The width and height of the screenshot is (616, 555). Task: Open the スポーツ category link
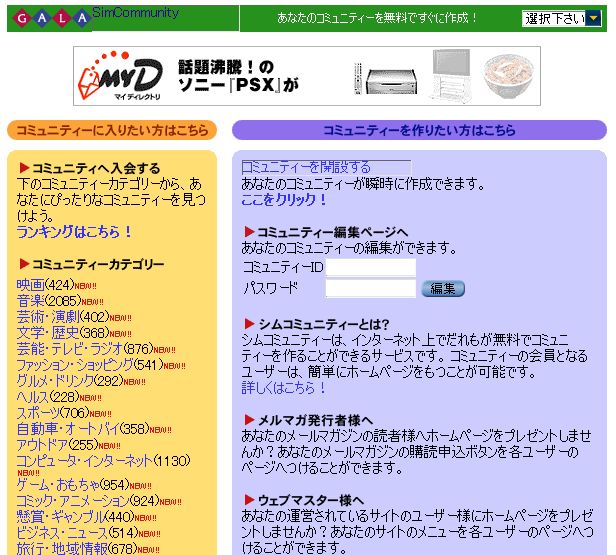(37, 413)
